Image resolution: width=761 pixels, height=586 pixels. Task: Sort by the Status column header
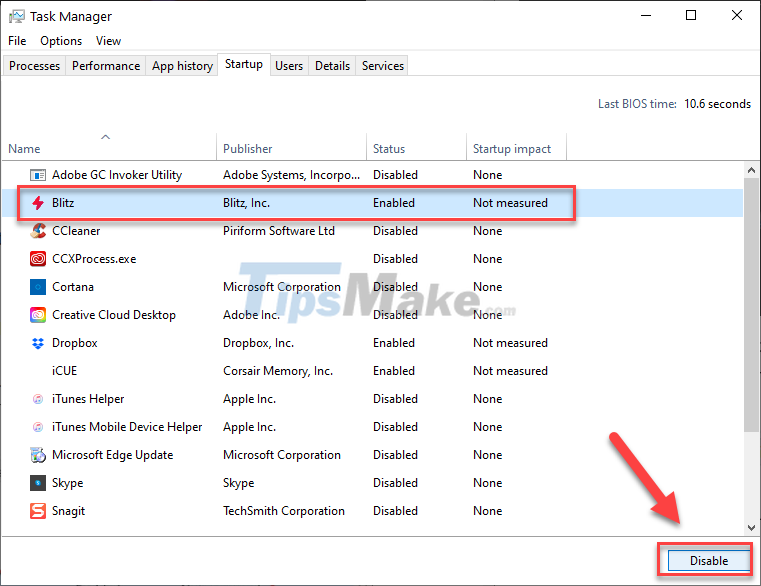[416, 149]
